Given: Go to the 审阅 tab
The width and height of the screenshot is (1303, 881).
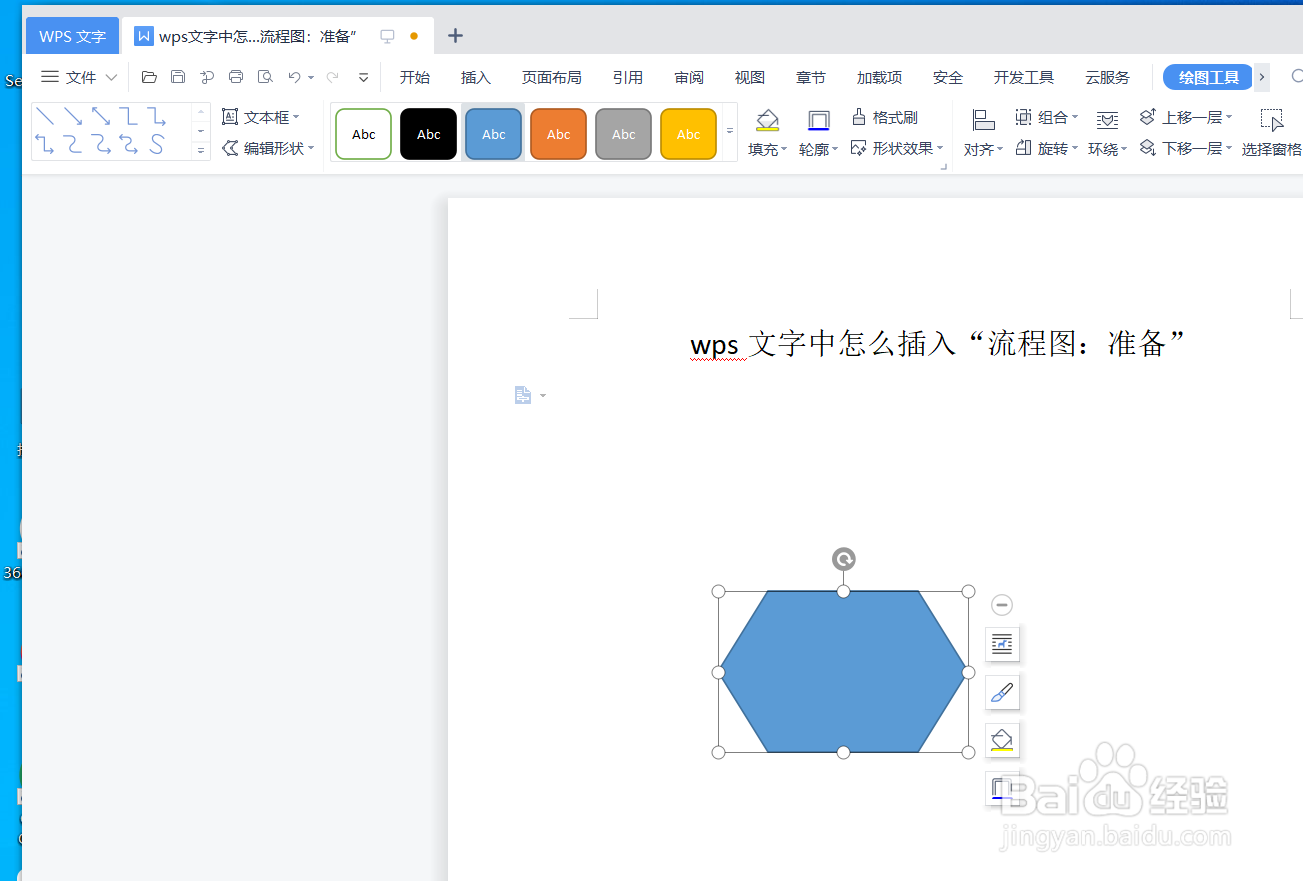Looking at the screenshot, I should coord(689,77).
